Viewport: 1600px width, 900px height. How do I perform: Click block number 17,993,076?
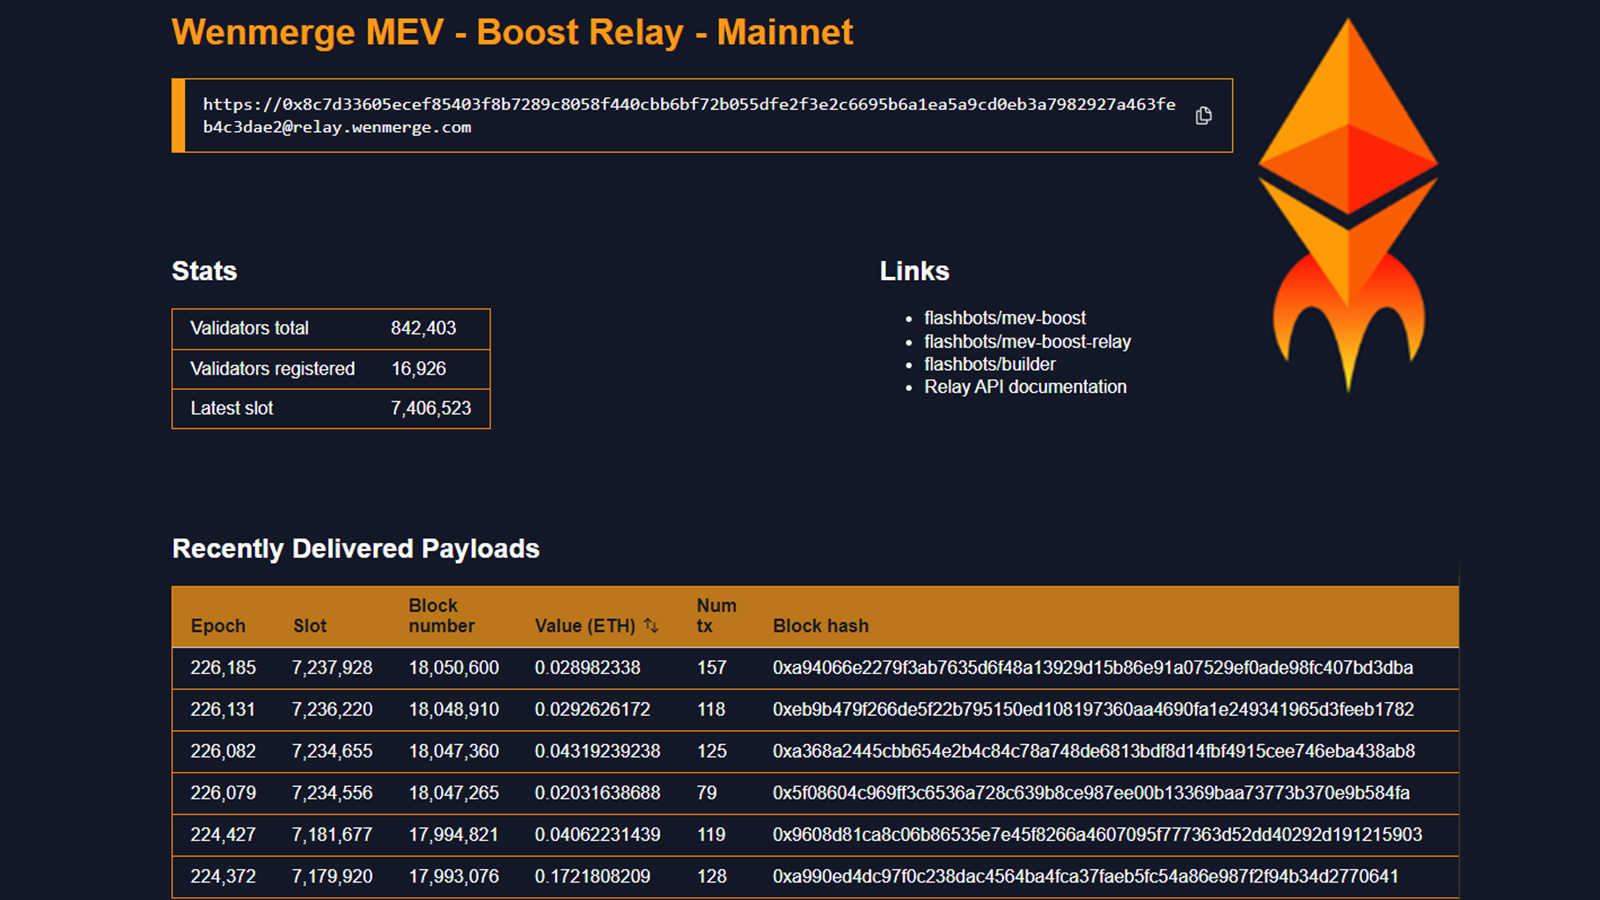click(x=453, y=877)
